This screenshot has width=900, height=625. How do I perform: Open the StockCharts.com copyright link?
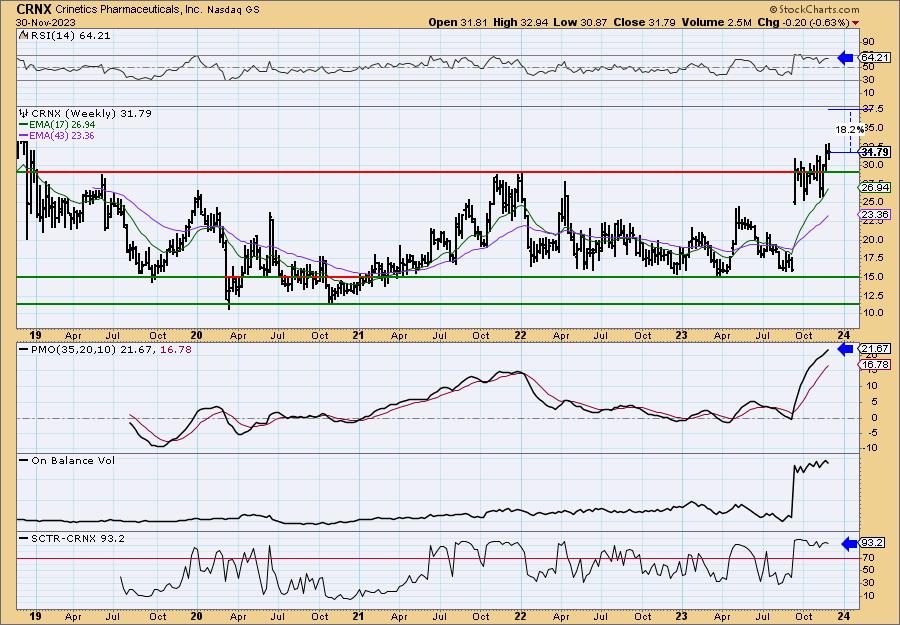coord(815,9)
